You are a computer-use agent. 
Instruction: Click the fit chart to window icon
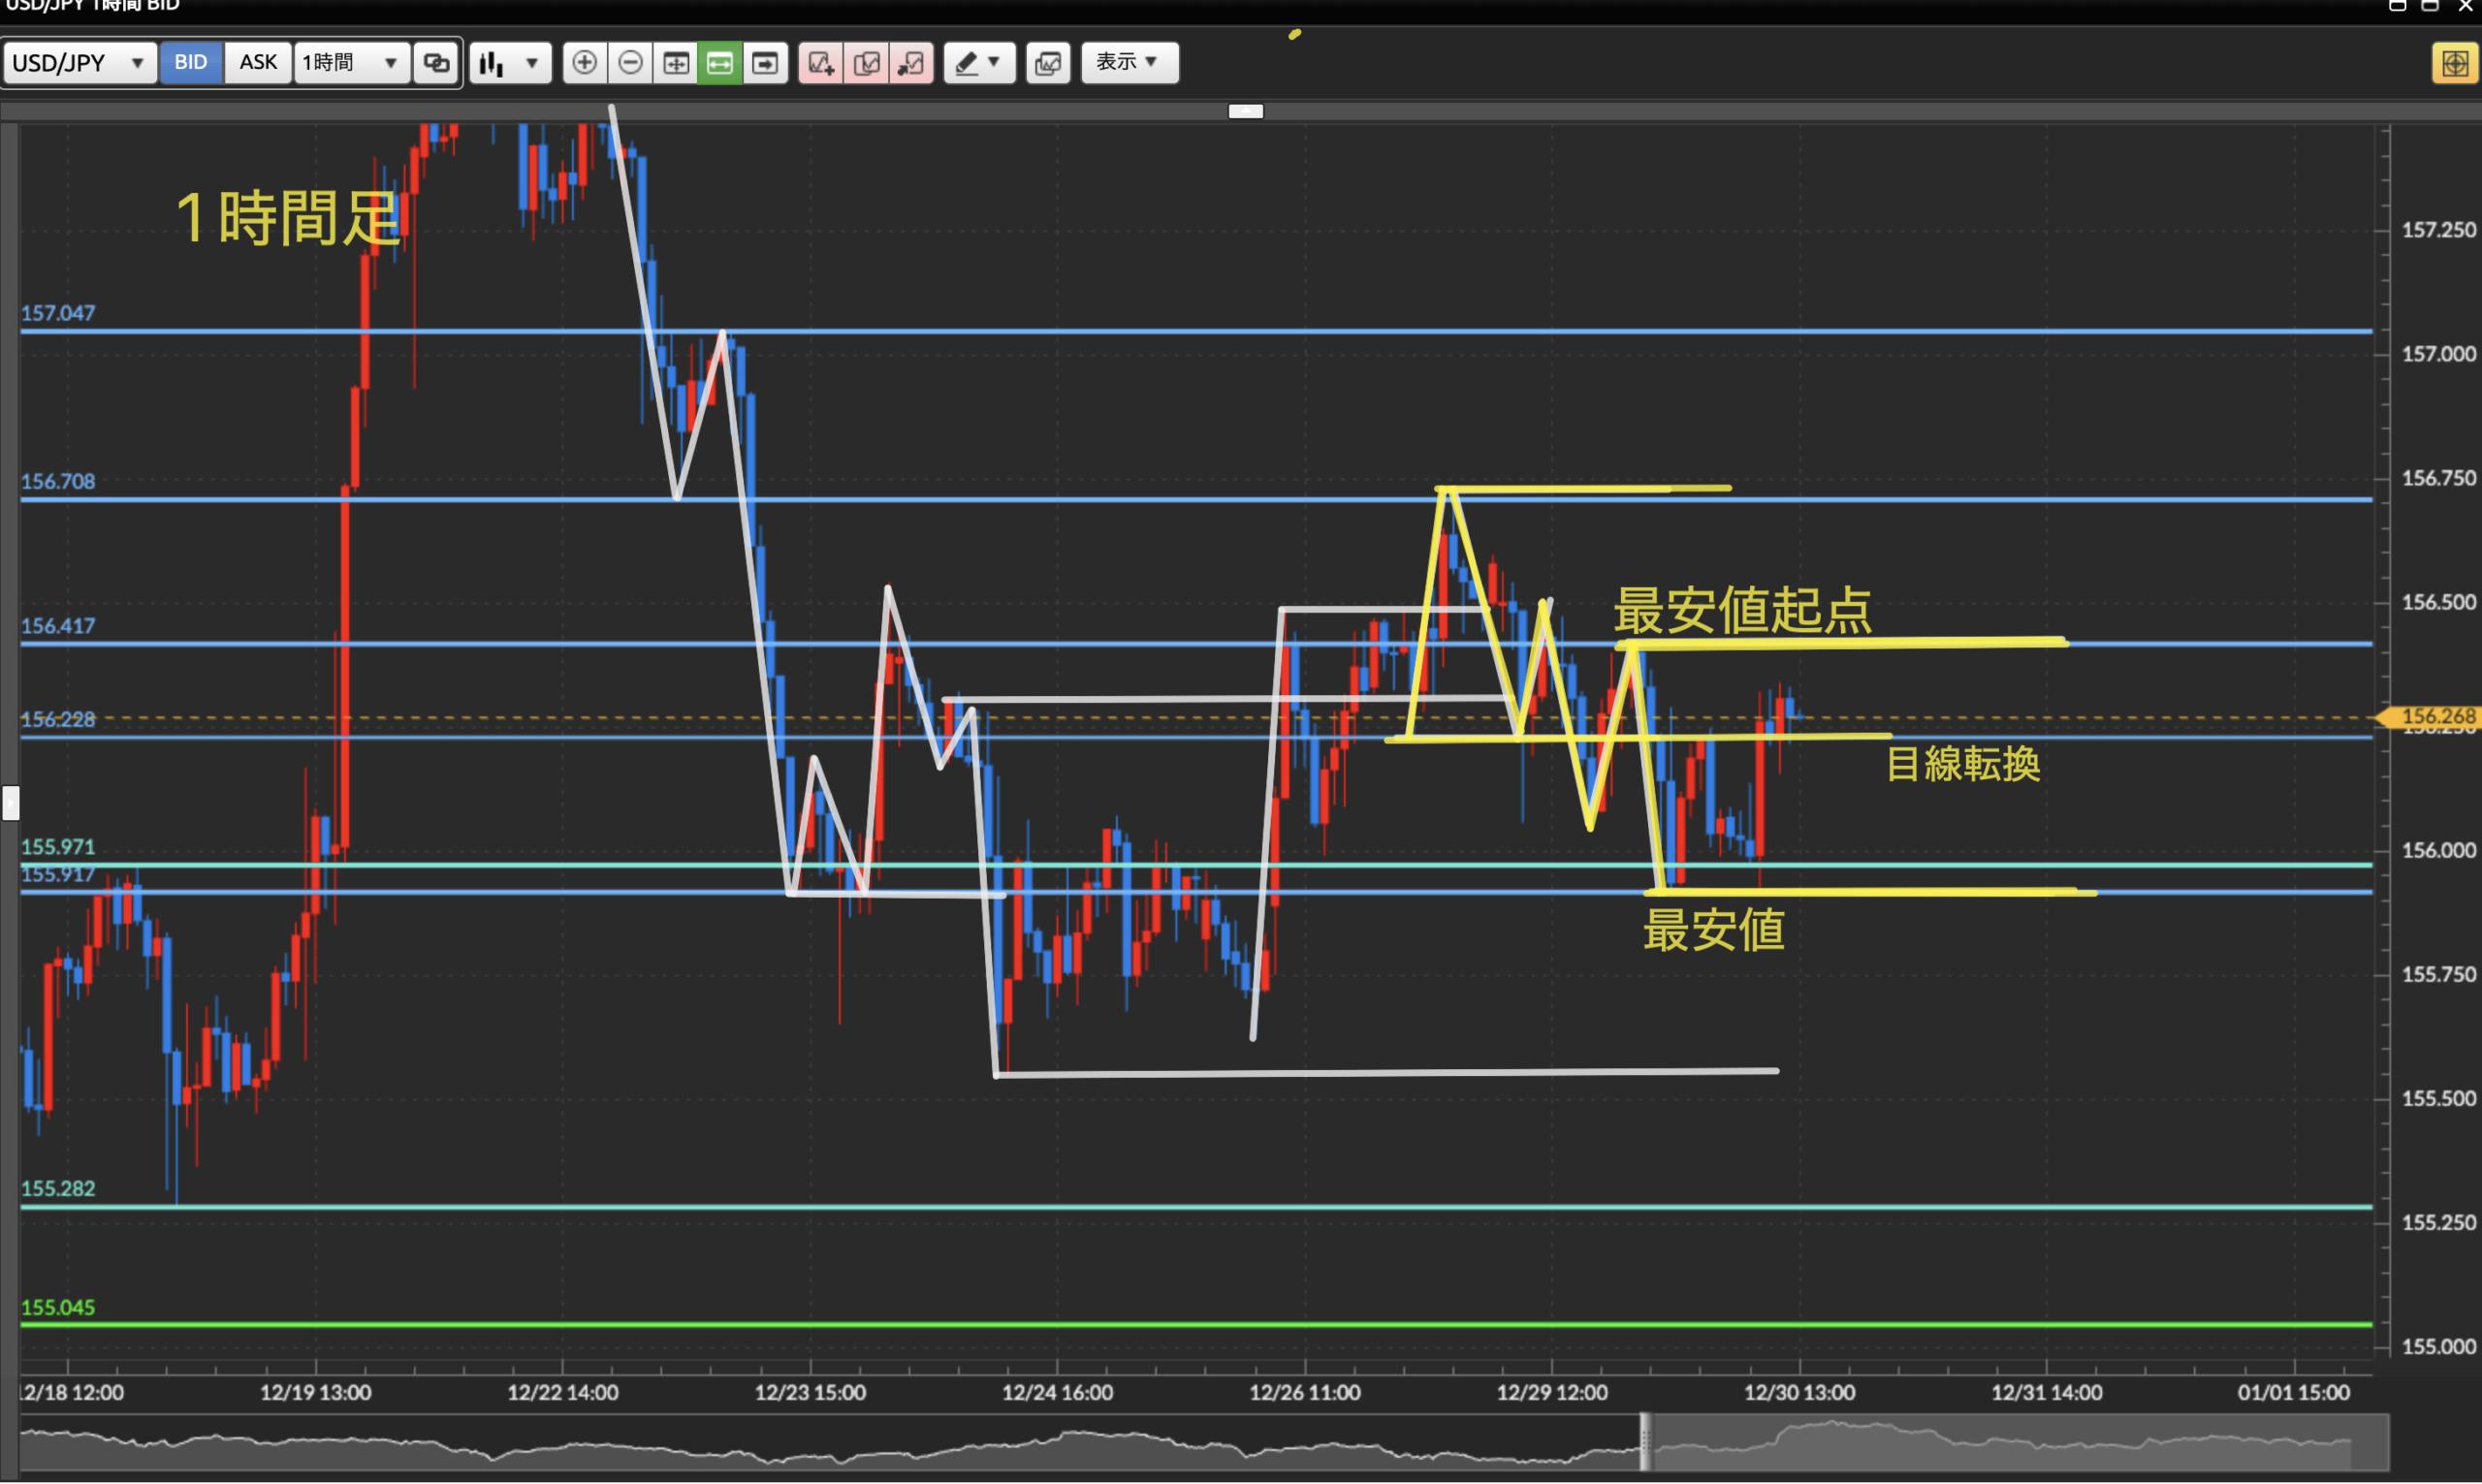tap(676, 63)
